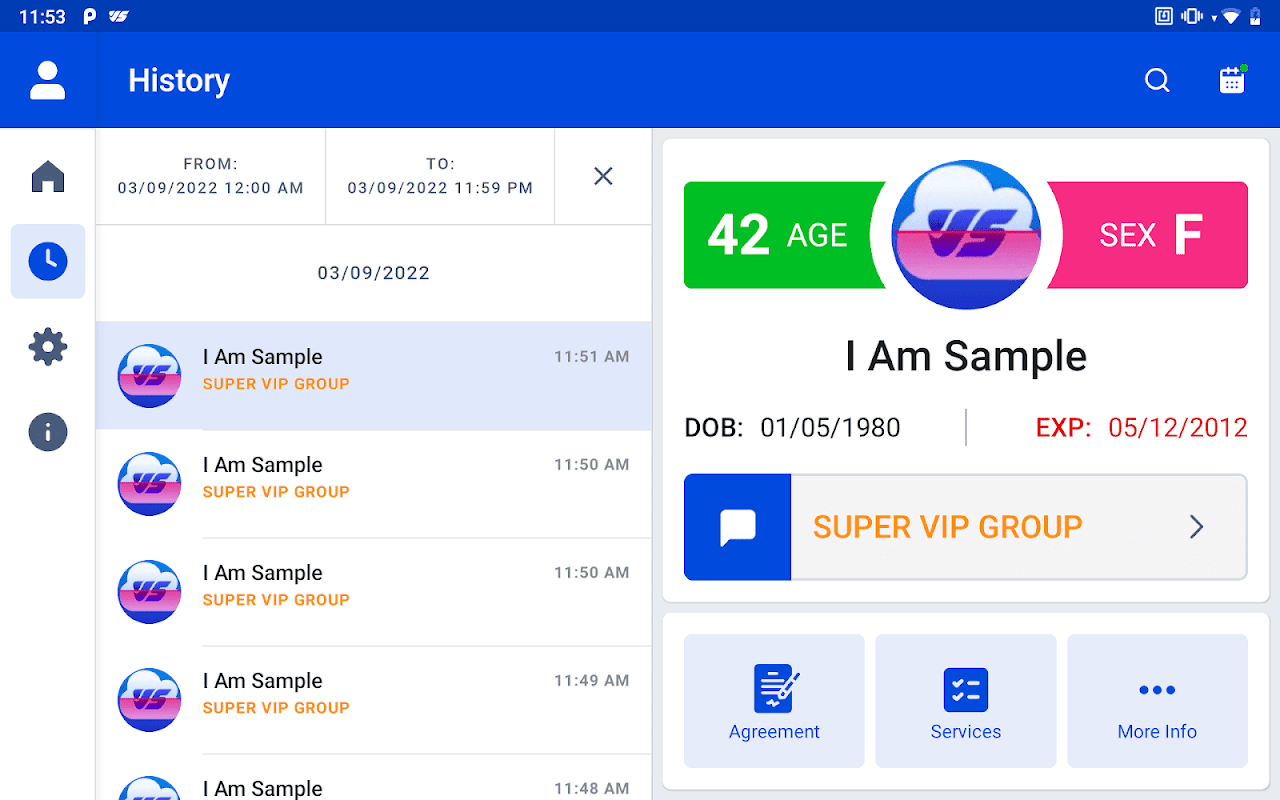
Task: Tap avatar of the 11:51 AM entry
Action: coord(150,376)
